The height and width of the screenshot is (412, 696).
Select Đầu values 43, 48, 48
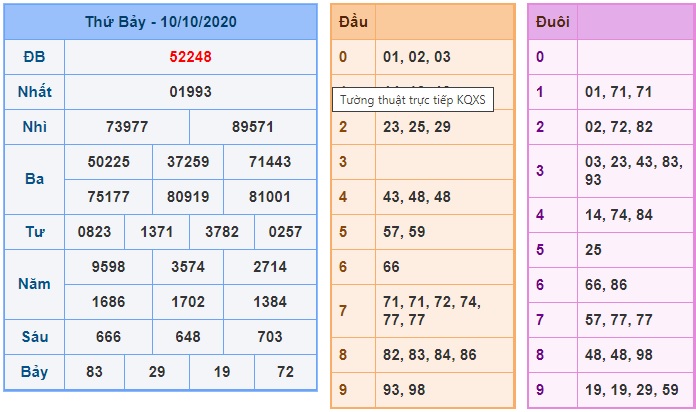click(x=417, y=197)
